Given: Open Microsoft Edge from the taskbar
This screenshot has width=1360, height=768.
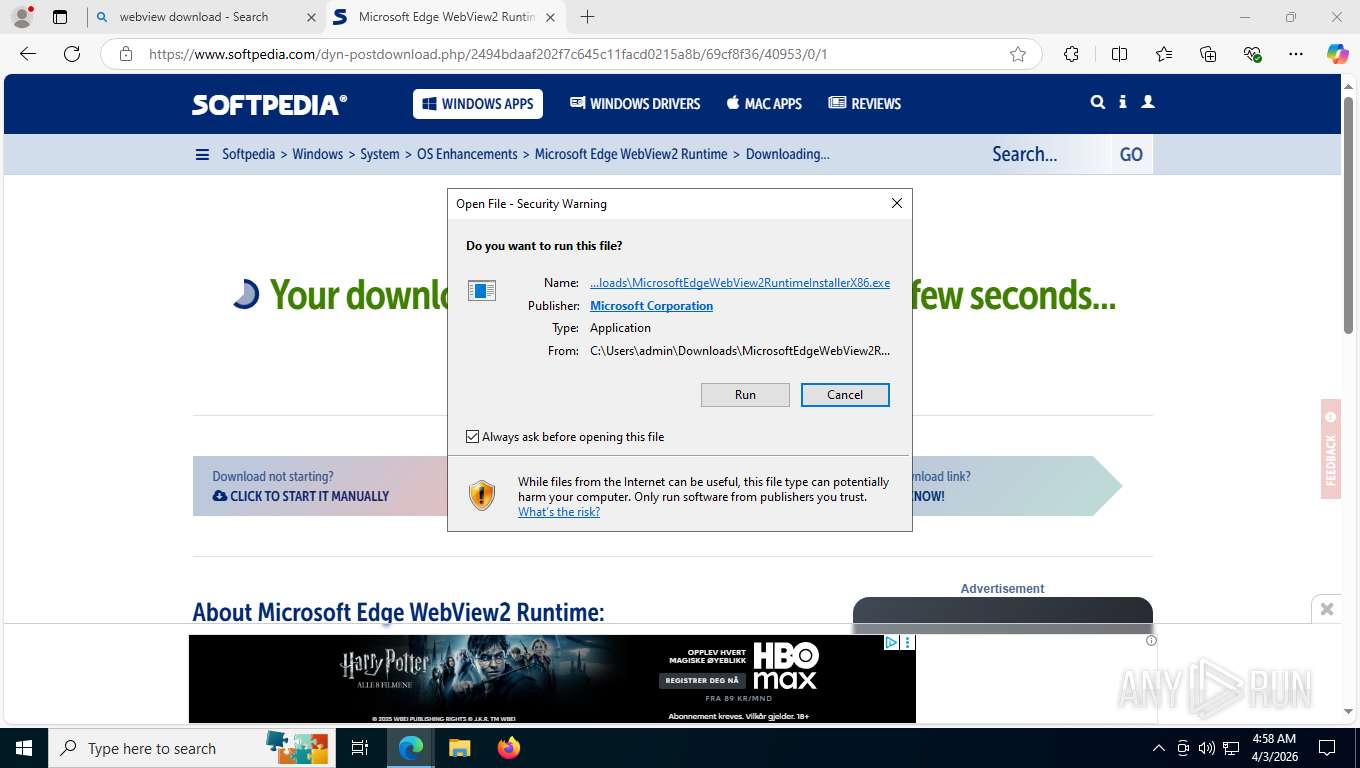Looking at the screenshot, I should coord(411,748).
